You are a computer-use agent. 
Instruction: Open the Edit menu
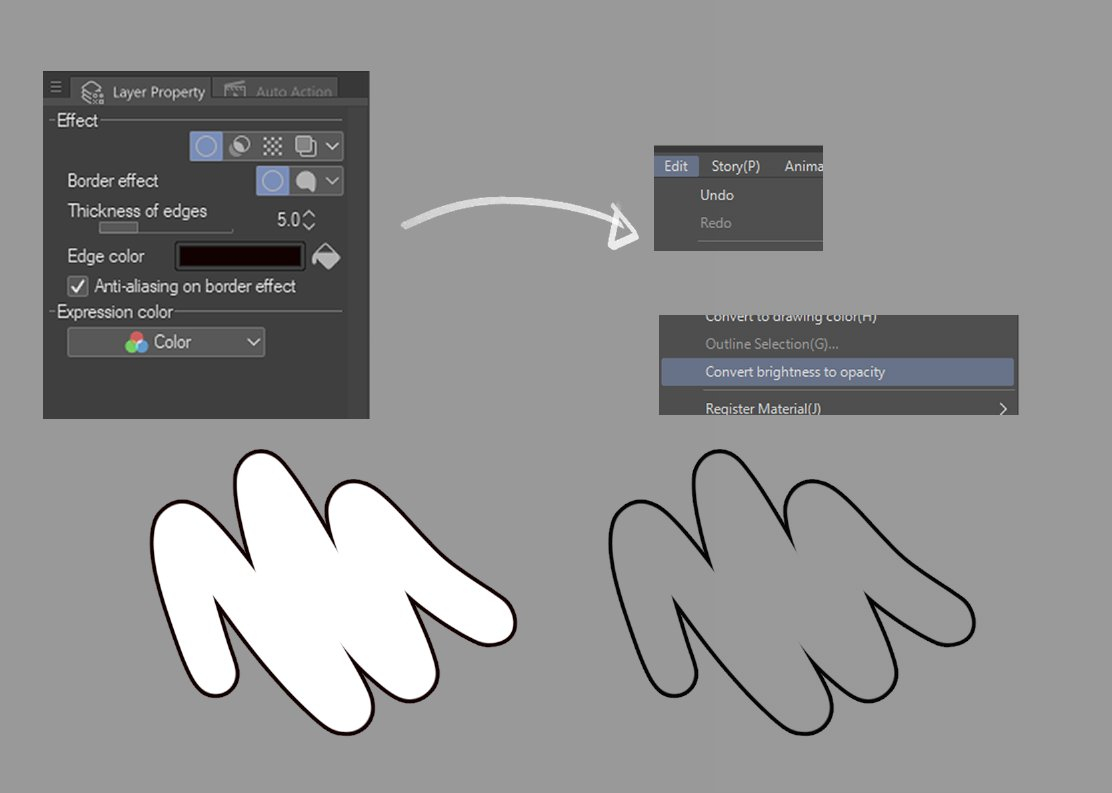(676, 166)
